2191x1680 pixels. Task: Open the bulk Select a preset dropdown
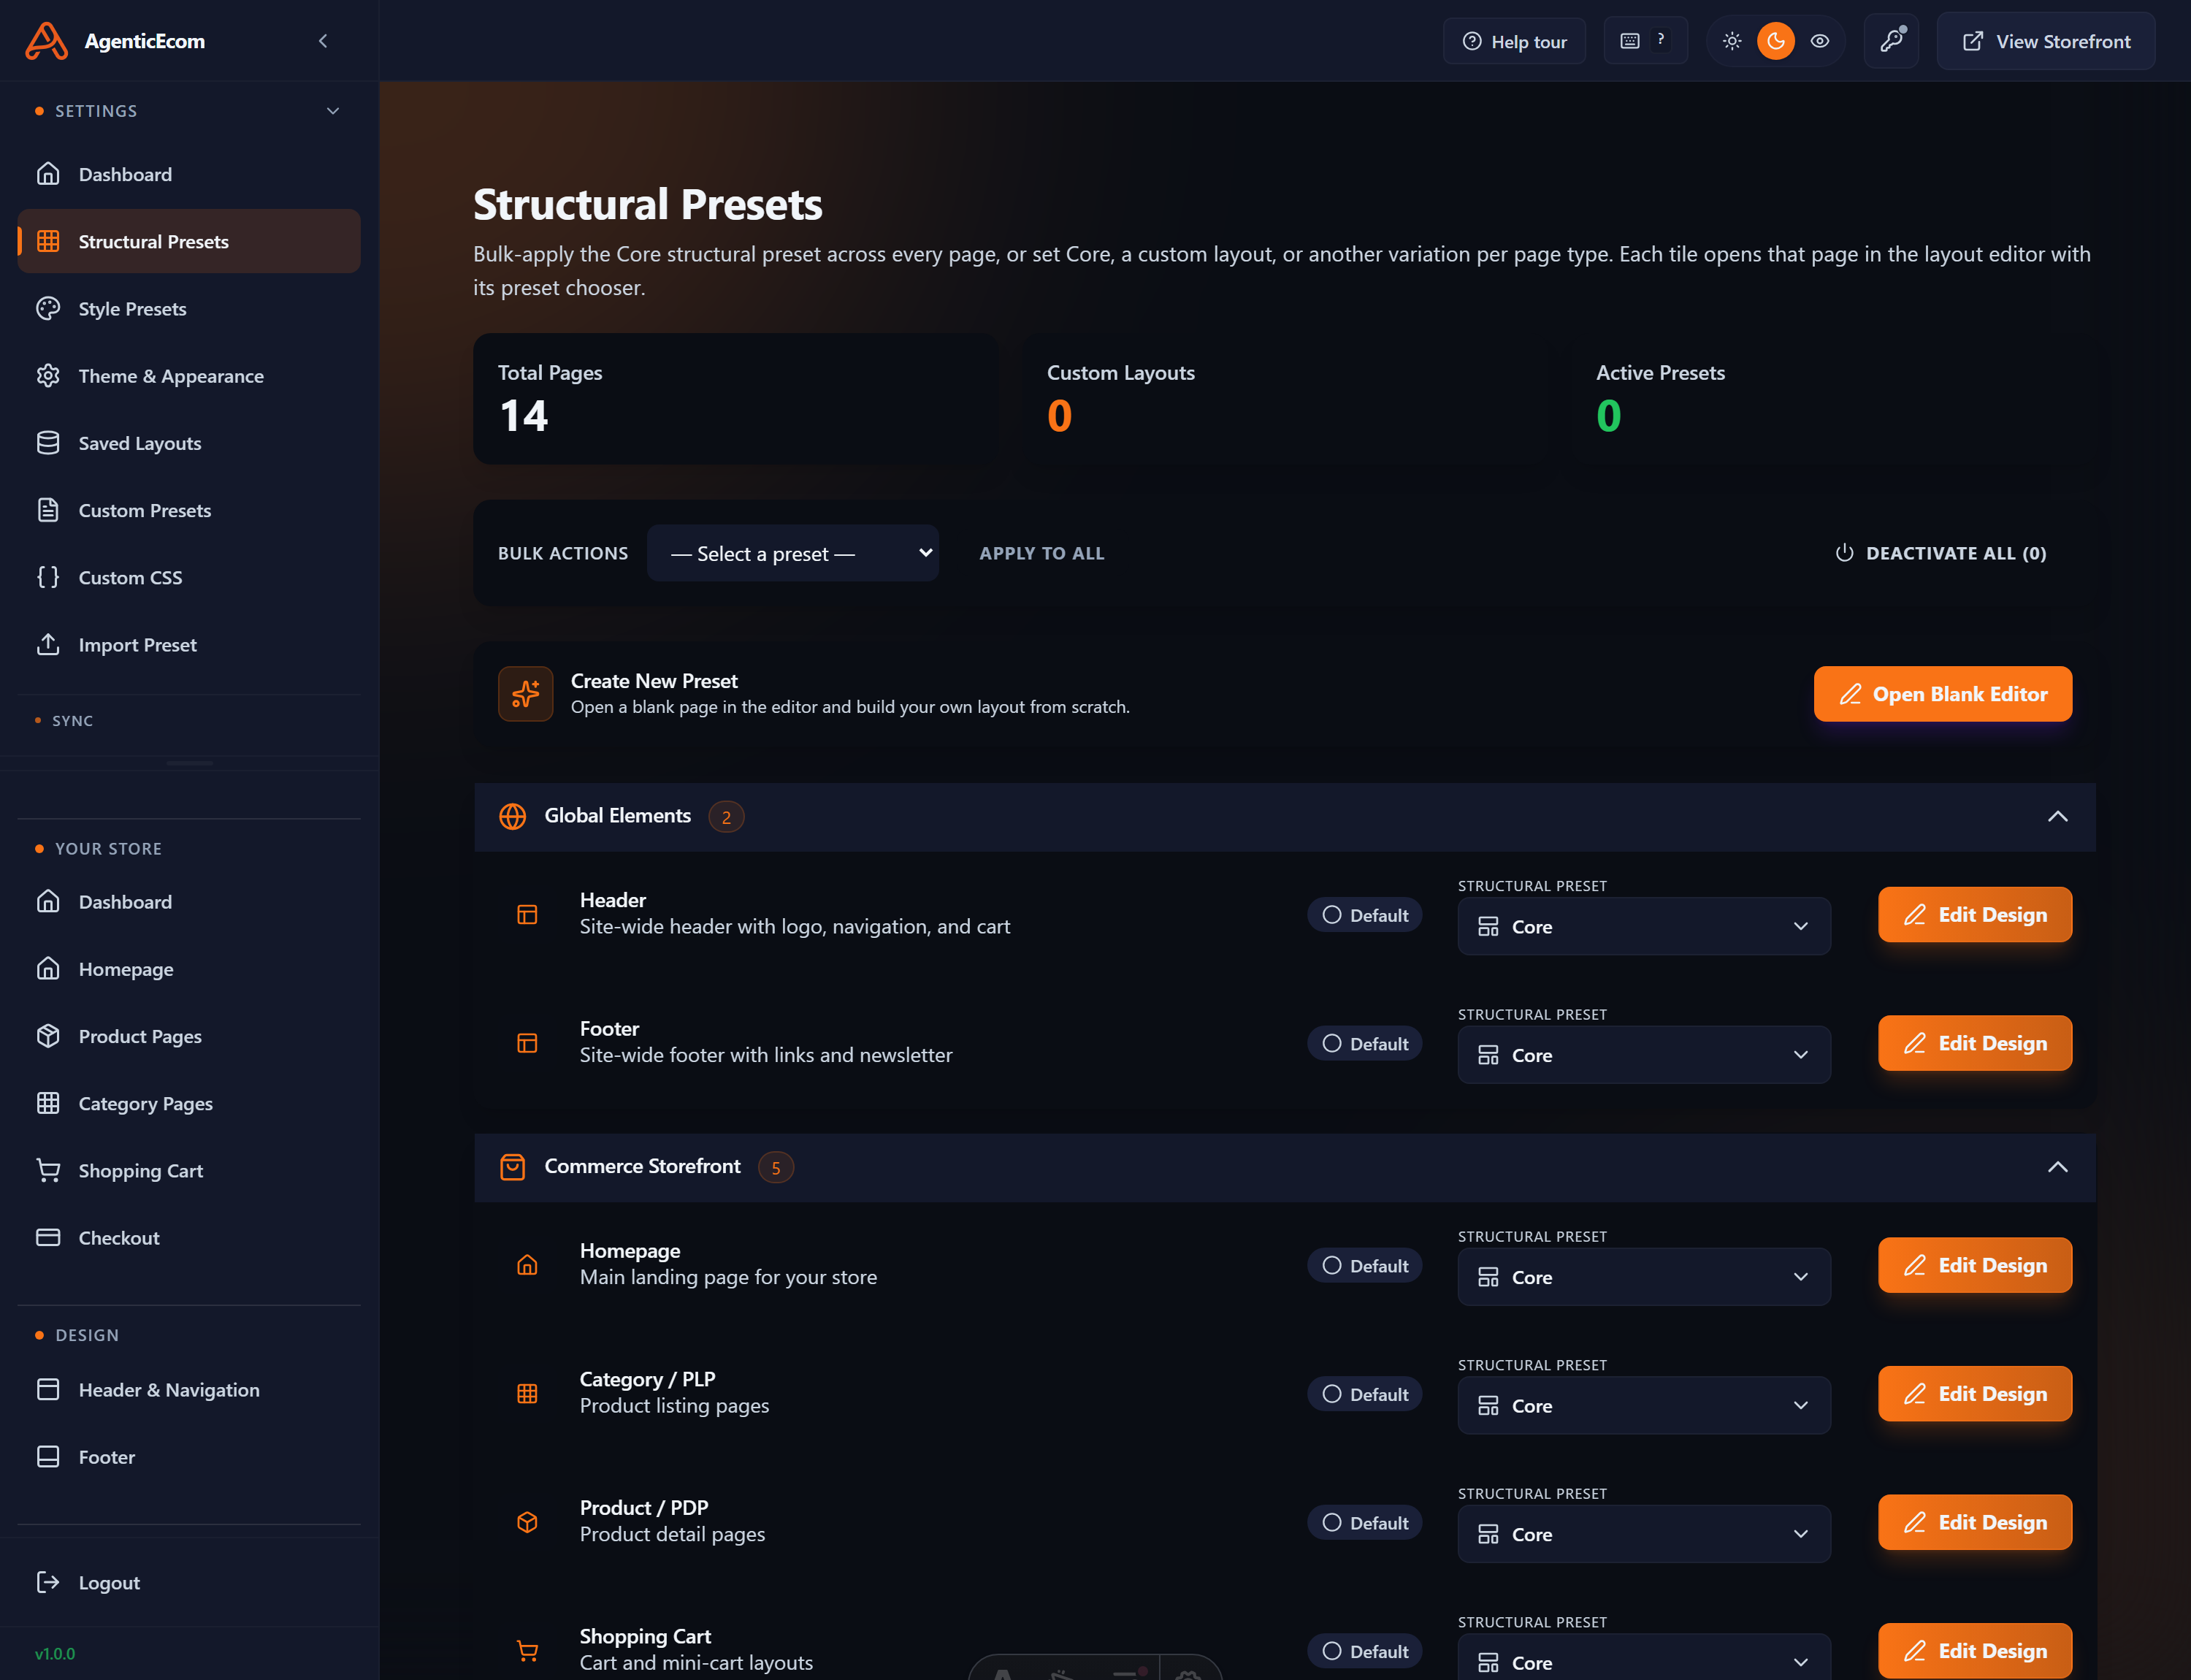coord(793,553)
